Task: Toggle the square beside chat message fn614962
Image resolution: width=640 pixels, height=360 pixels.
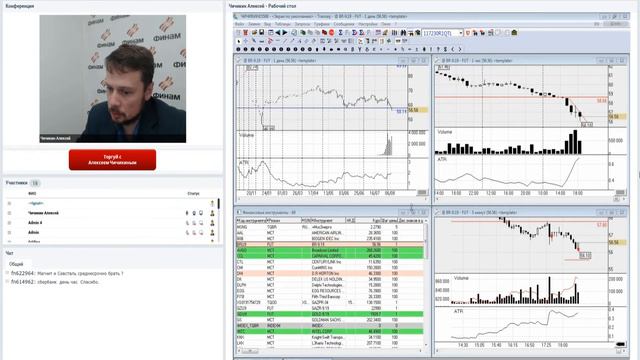Action: 7,282
